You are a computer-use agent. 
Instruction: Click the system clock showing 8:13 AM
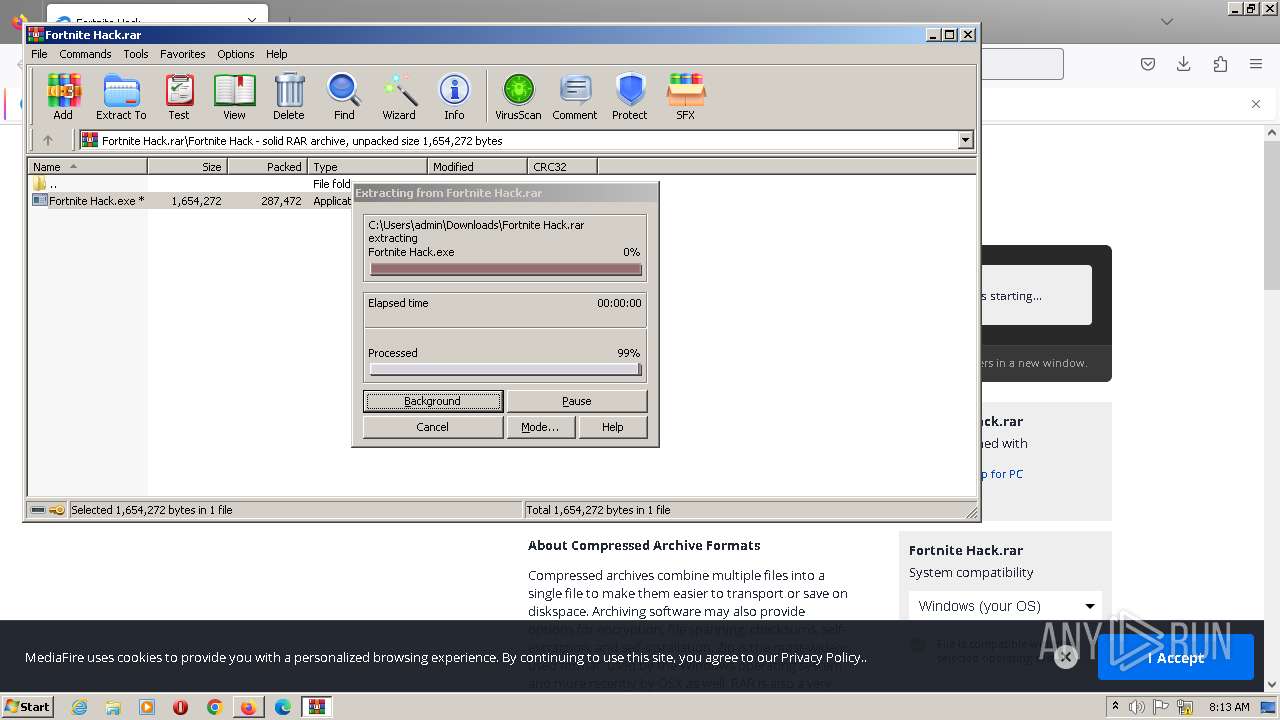[1229, 707]
